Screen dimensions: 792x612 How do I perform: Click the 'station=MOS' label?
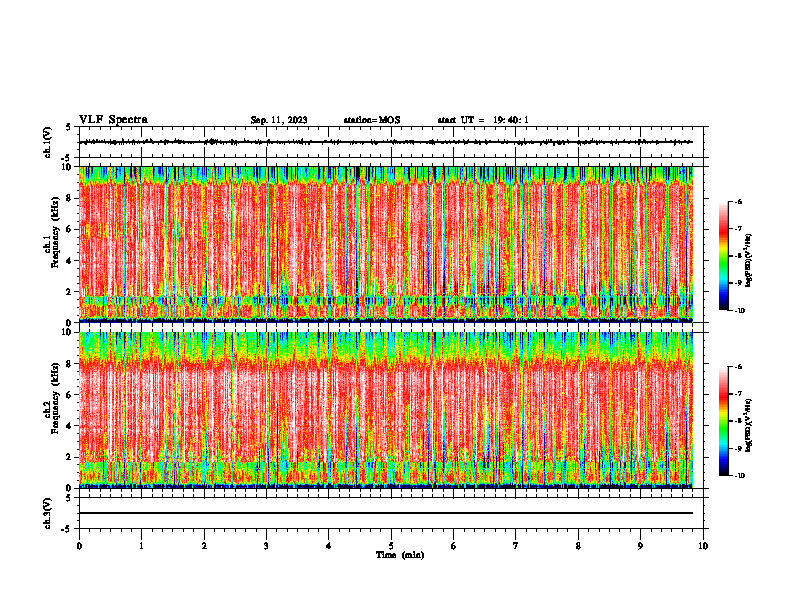372,120
